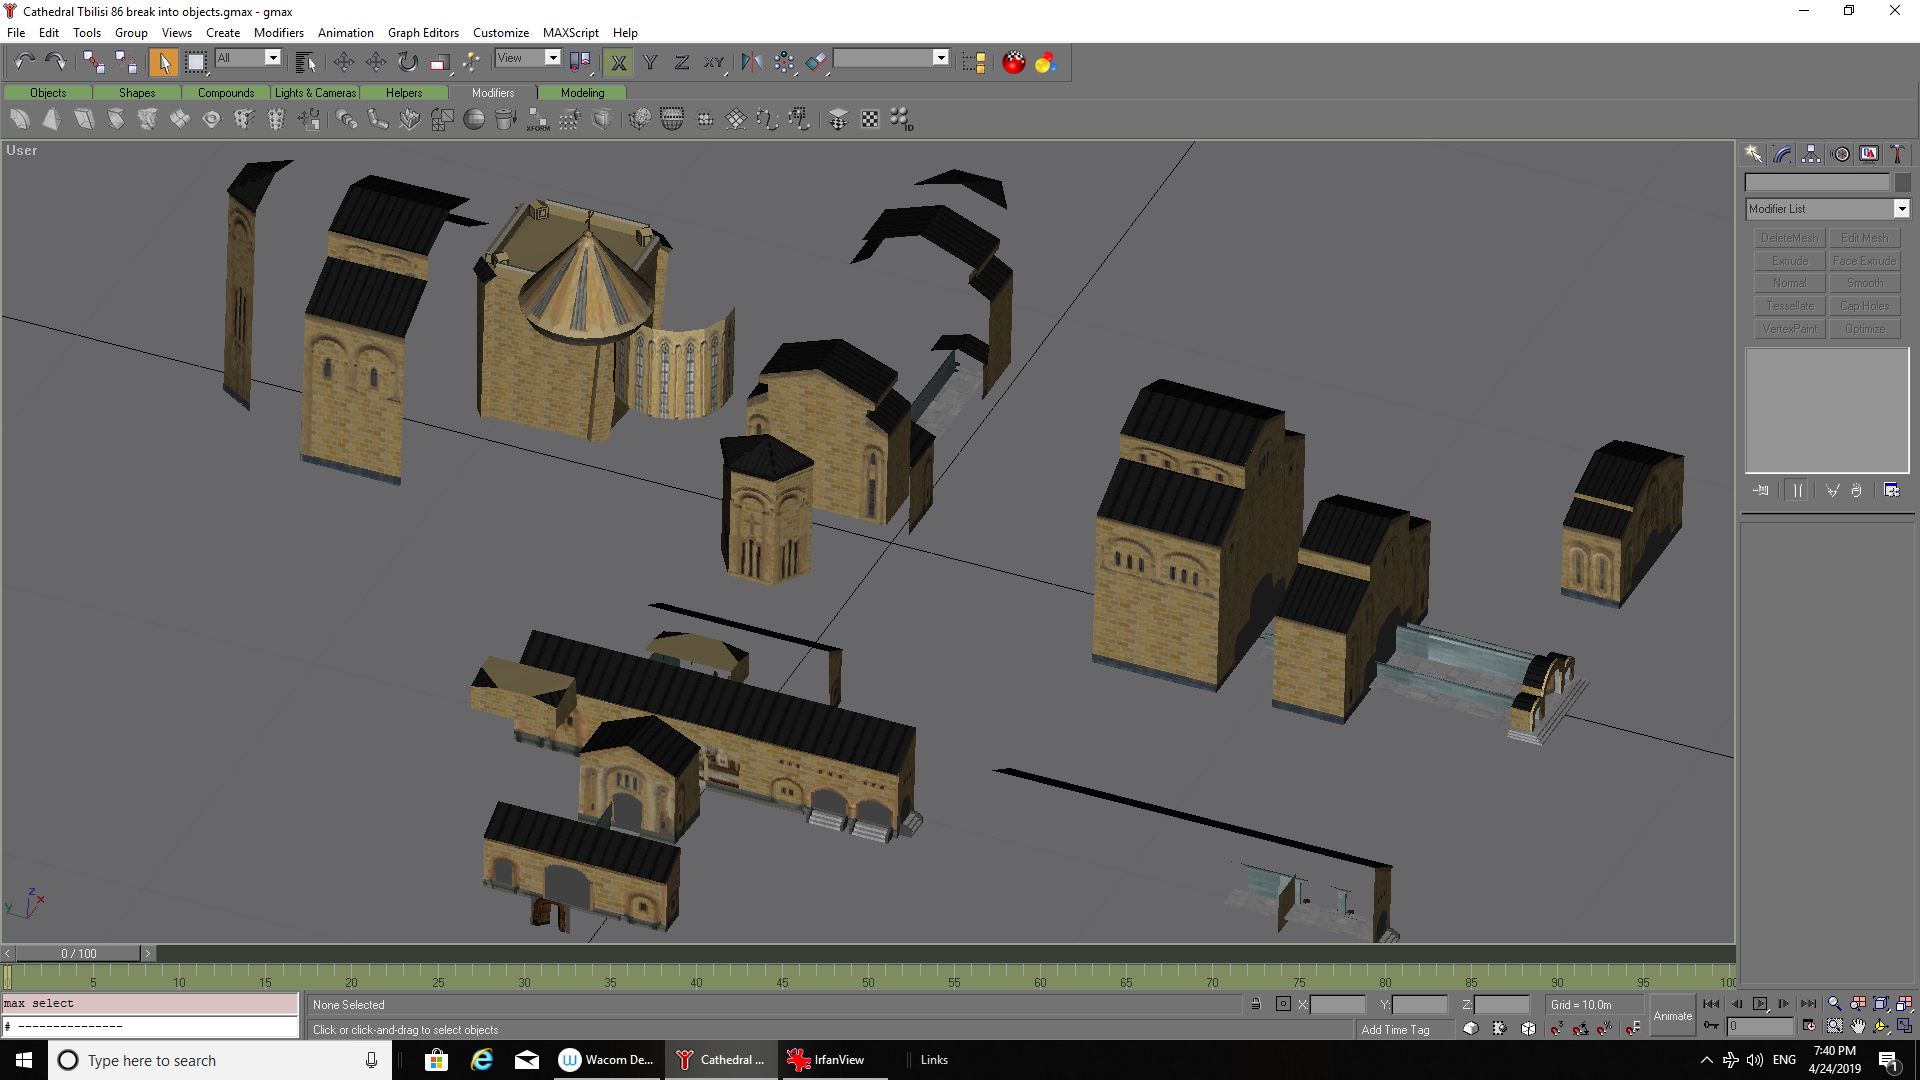This screenshot has height=1080, width=1920.
Task: Select the Pan hand tool
Action: [x=1858, y=1026]
